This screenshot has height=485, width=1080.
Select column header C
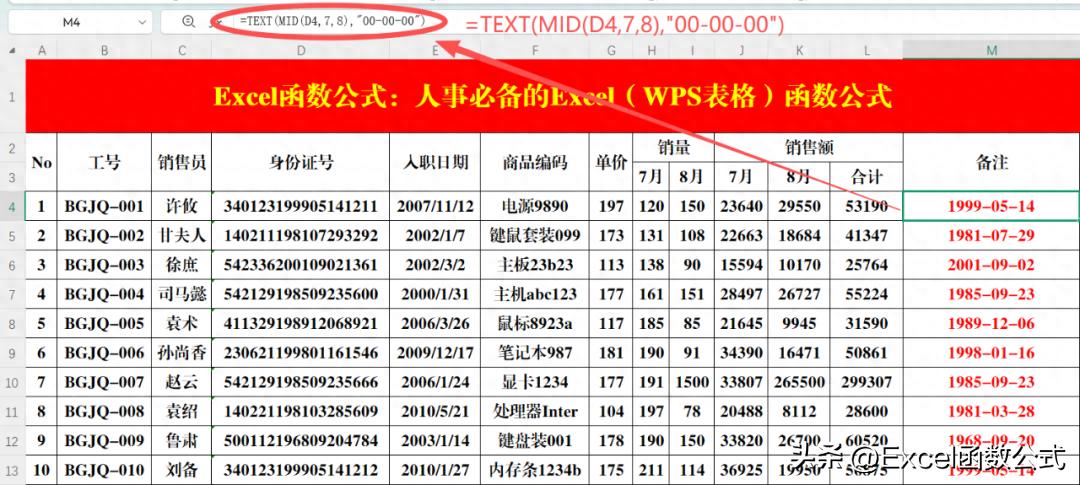182,50
